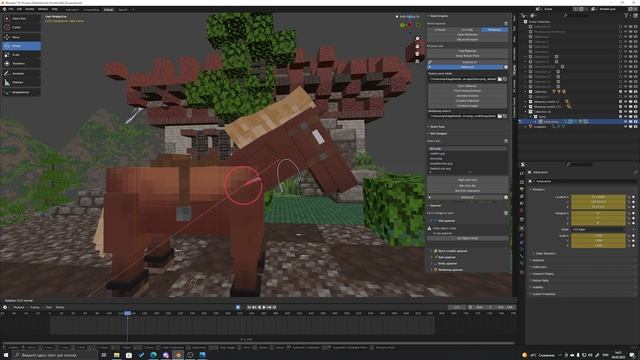Toggle lock next to Location X field
The height and width of the screenshot is (360, 640).
(x=629, y=197)
